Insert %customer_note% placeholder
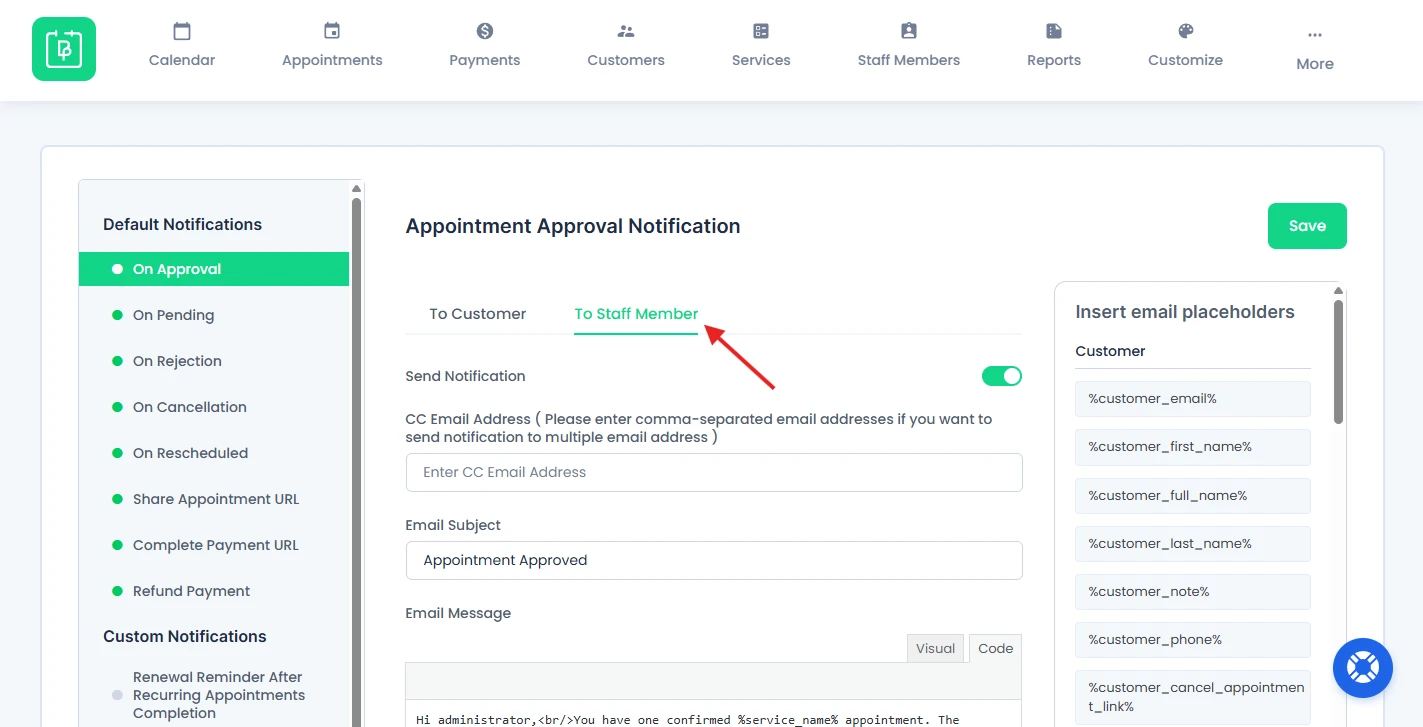The width and height of the screenshot is (1423, 727). [1193, 591]
